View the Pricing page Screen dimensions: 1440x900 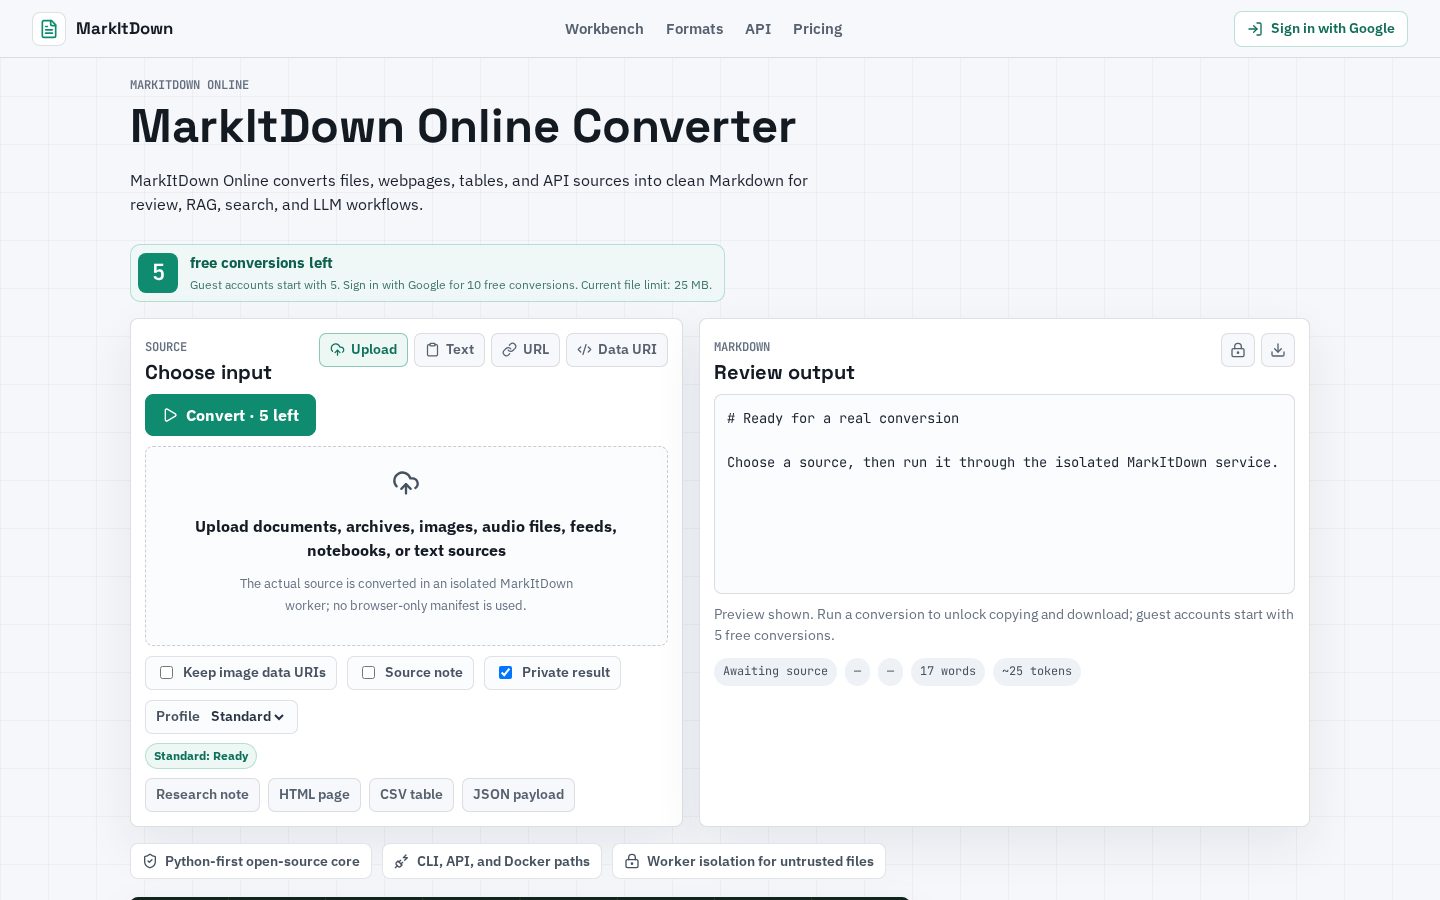pyautogui.click(x=817, y=29)
